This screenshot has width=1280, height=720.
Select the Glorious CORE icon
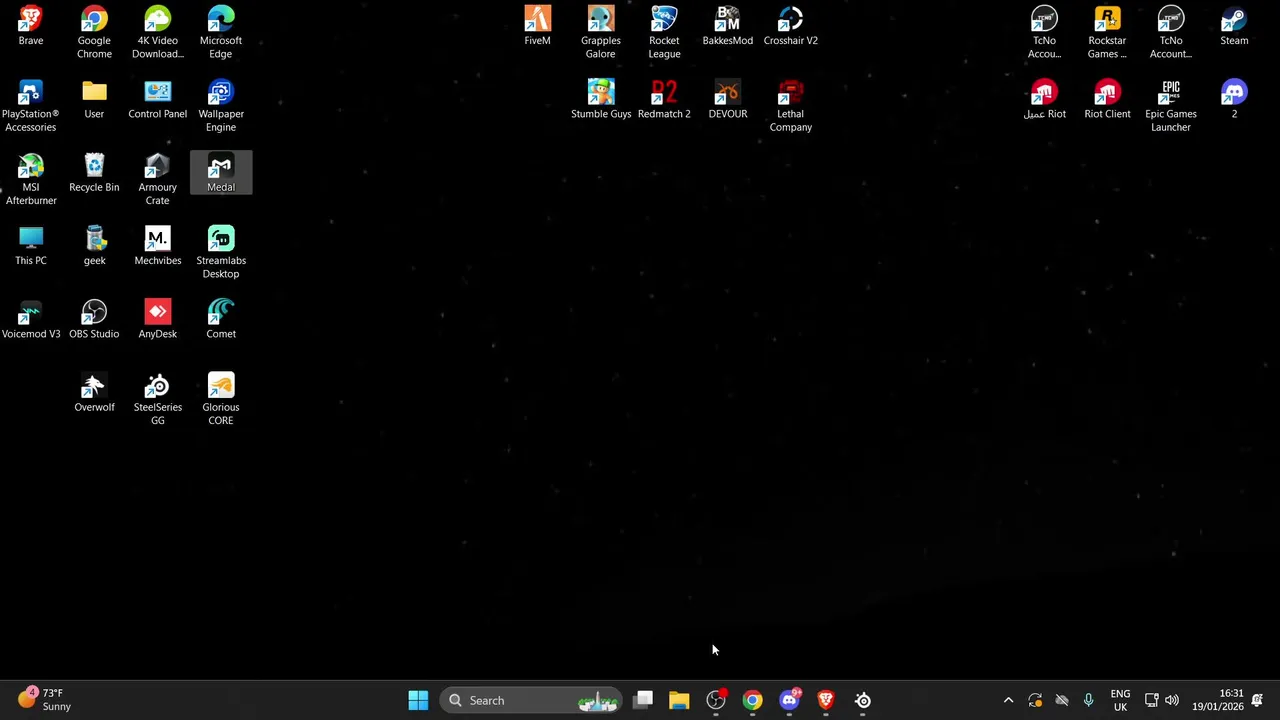coord(221,400)
